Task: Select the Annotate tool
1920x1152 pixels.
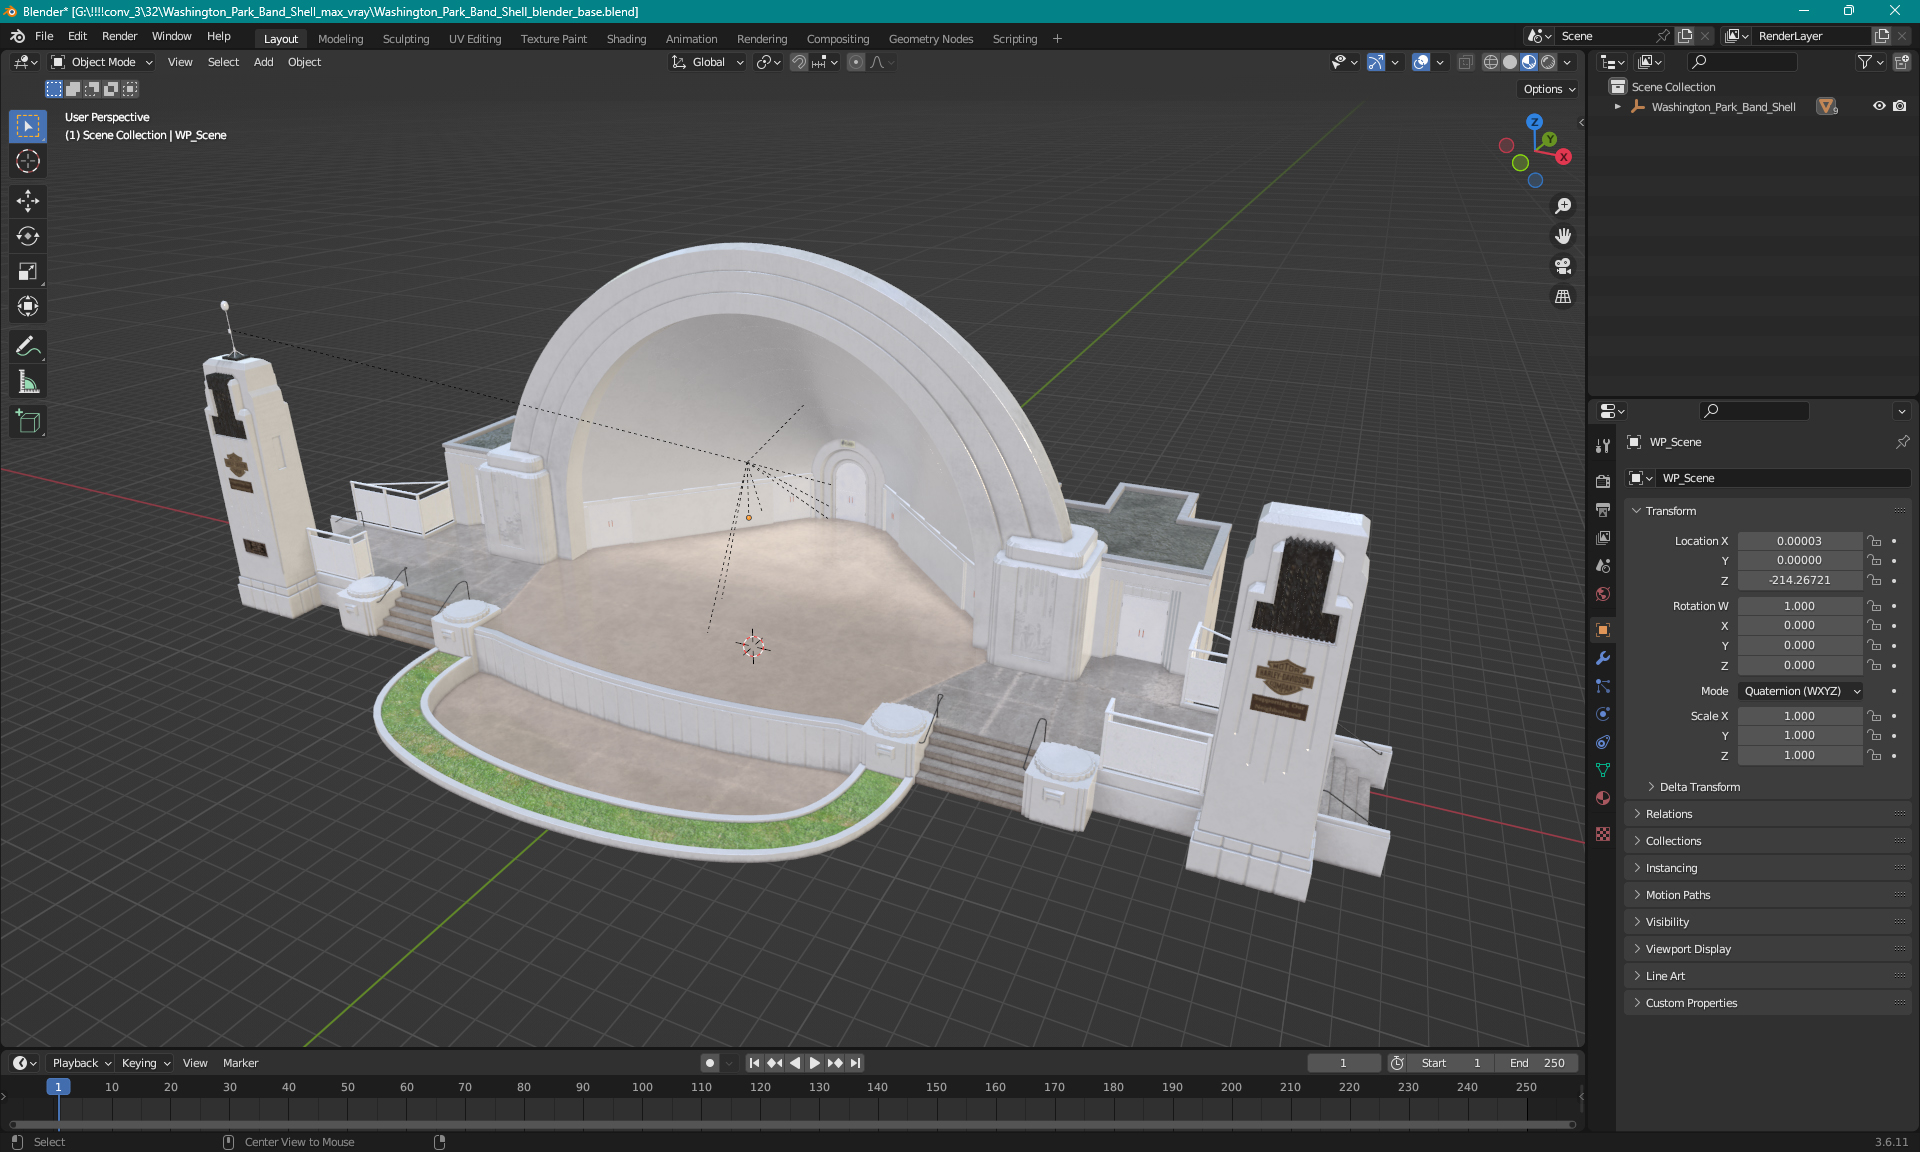Action: [28, 347]
